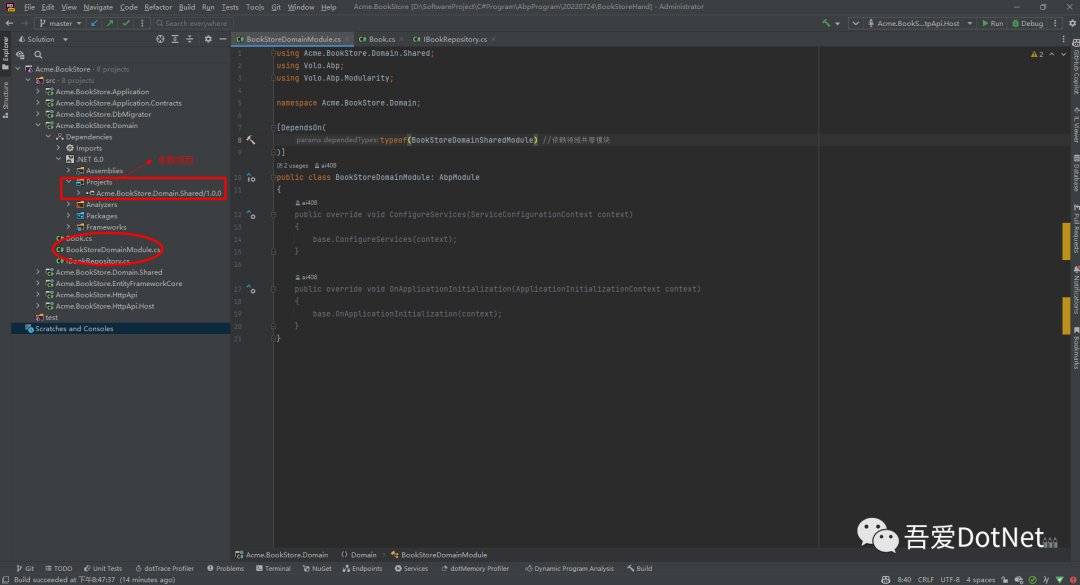Open the Structure tool window tab
The width and height of the screenshot is (1080, 585).
pyautogui.click(x=6, y=99)
